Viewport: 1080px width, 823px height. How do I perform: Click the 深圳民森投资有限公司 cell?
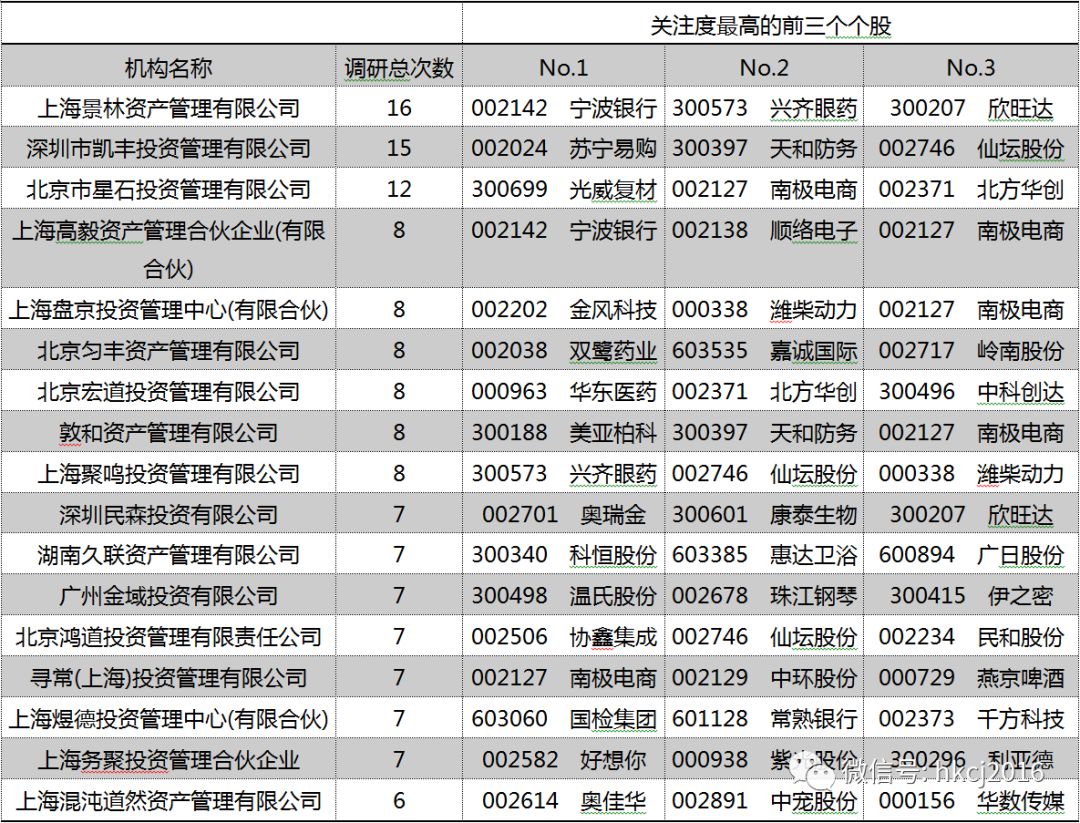point(168,514)
